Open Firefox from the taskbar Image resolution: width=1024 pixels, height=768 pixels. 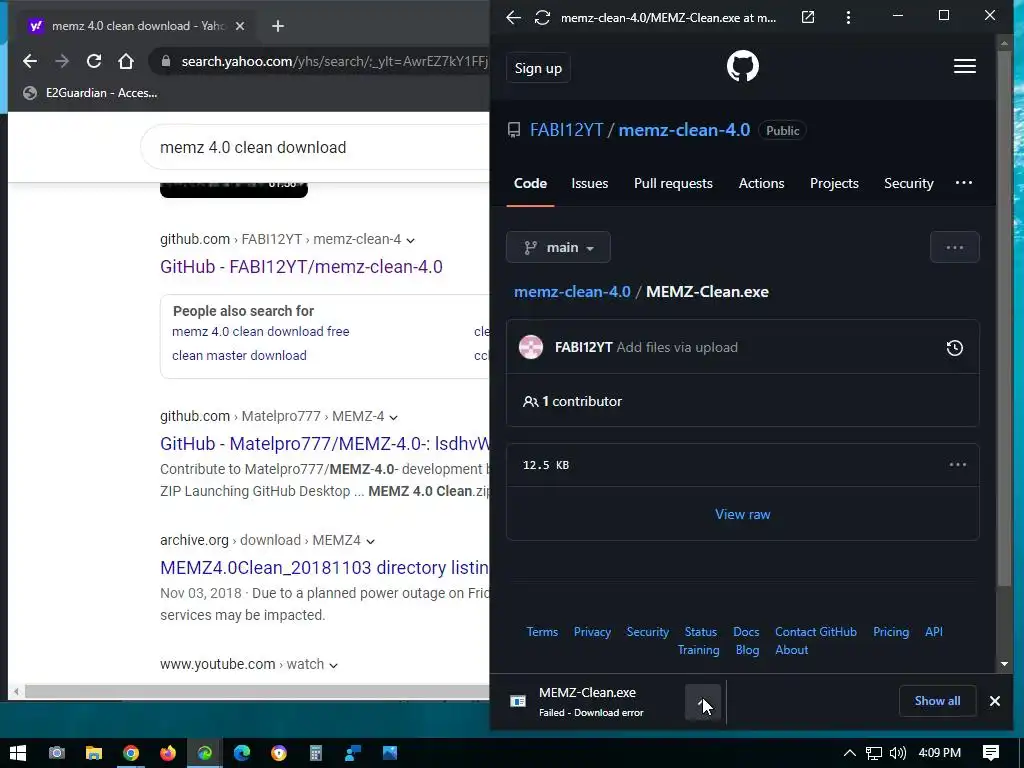[x=168, y=753]
